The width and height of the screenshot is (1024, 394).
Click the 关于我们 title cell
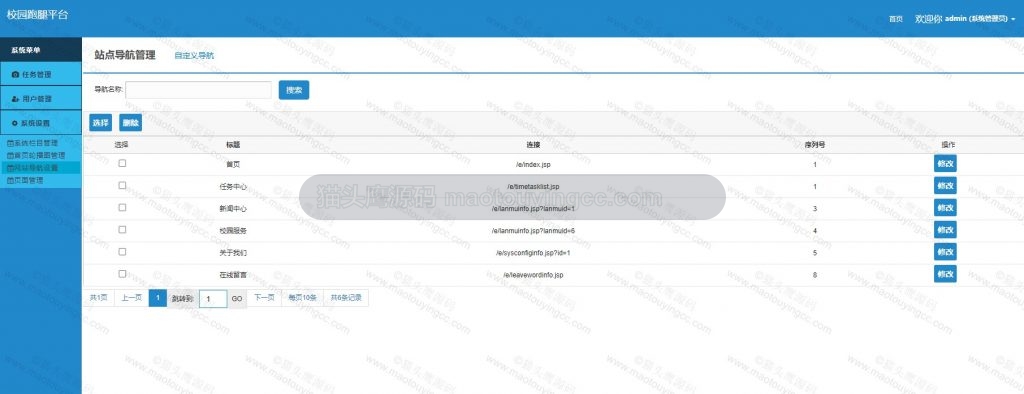coord(233,253)
